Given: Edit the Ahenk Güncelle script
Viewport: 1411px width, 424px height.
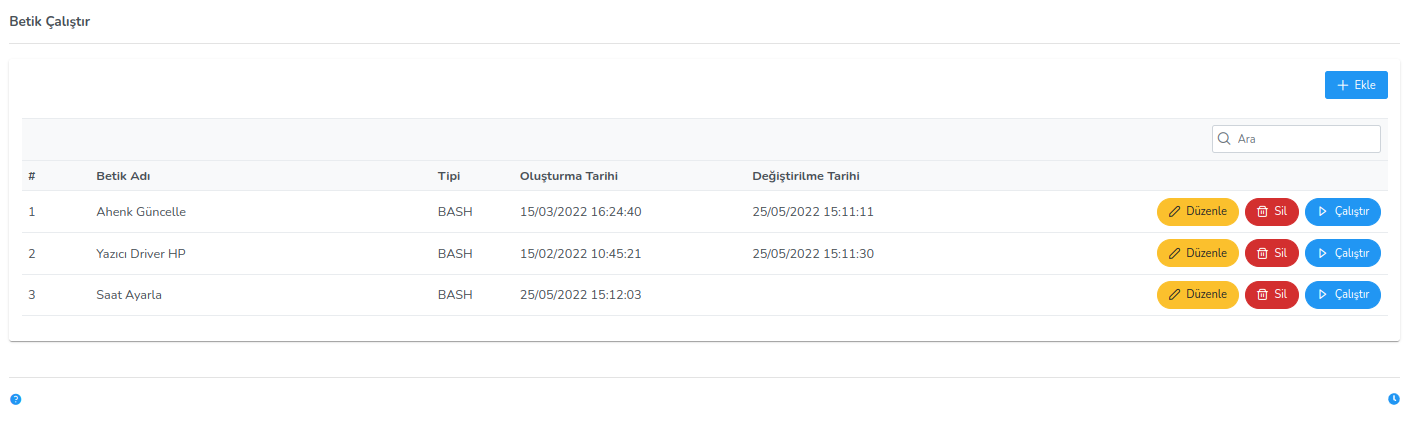Looking at the screenshot, I should click(x=1197, y=212).
